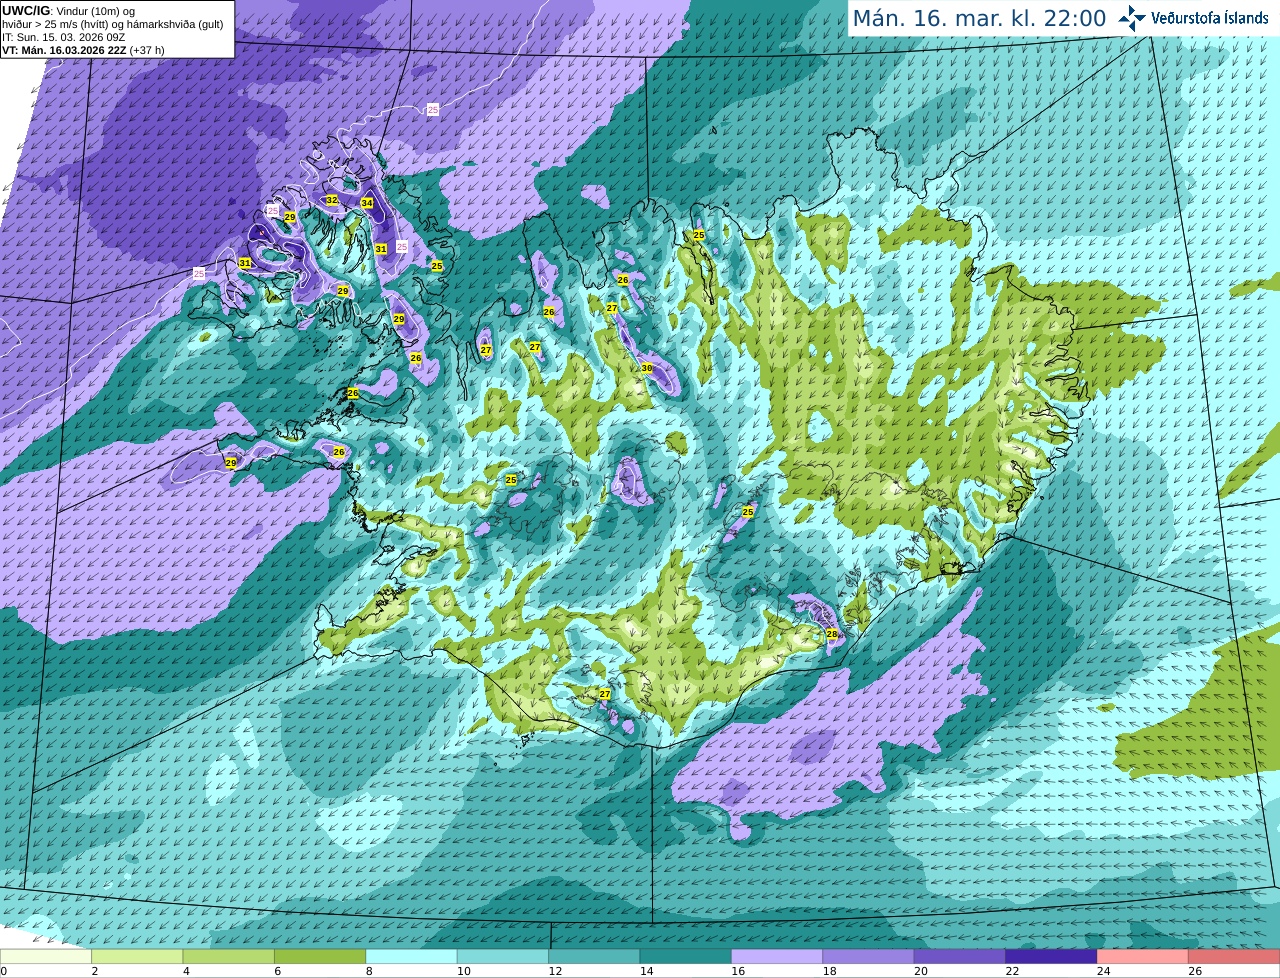Pick the 2–4 m/s light yellow-green swatch
Image resolution: width=1280 pixels, height=978 pixels.
click(x=137, y=956)
